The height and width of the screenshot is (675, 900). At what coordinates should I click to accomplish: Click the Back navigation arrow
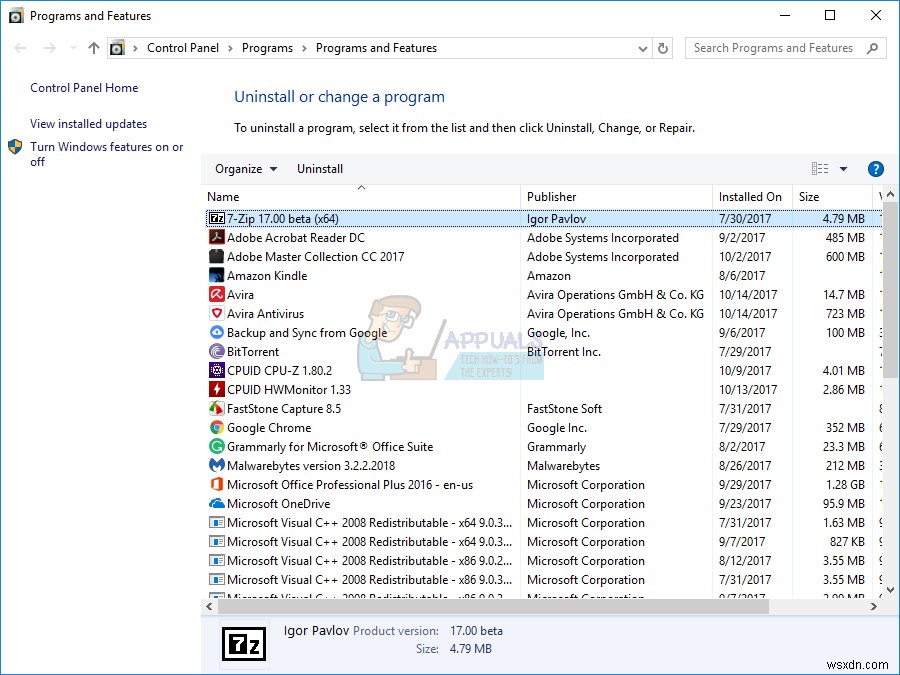[x=20, y=48]
